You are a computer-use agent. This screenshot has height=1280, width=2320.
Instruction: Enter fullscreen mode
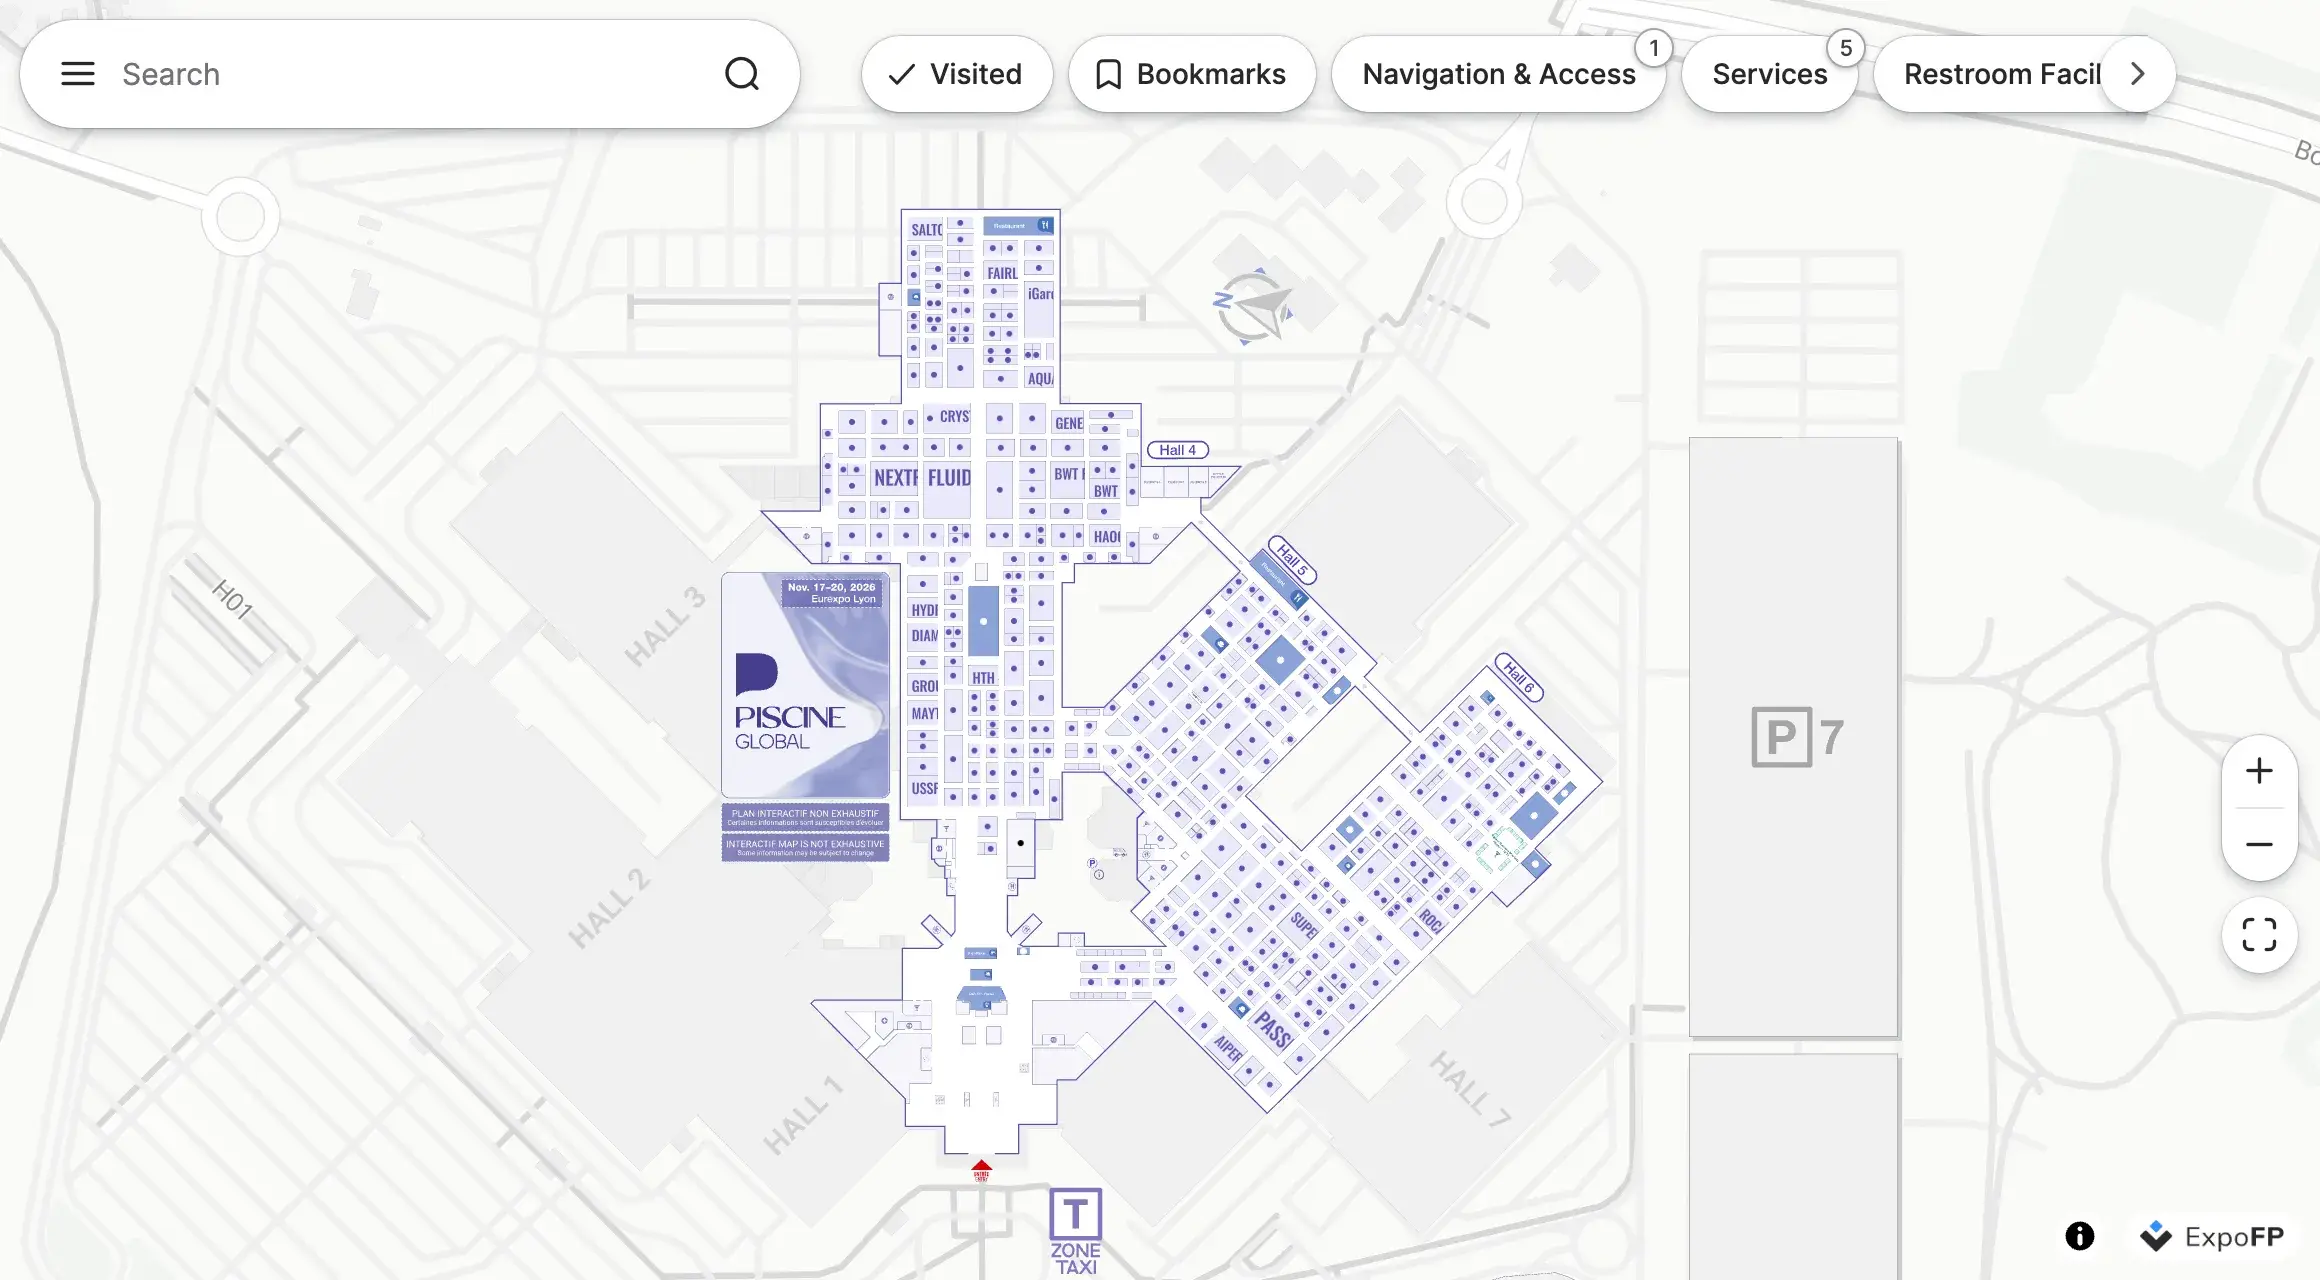click(x=2259, y=935)
